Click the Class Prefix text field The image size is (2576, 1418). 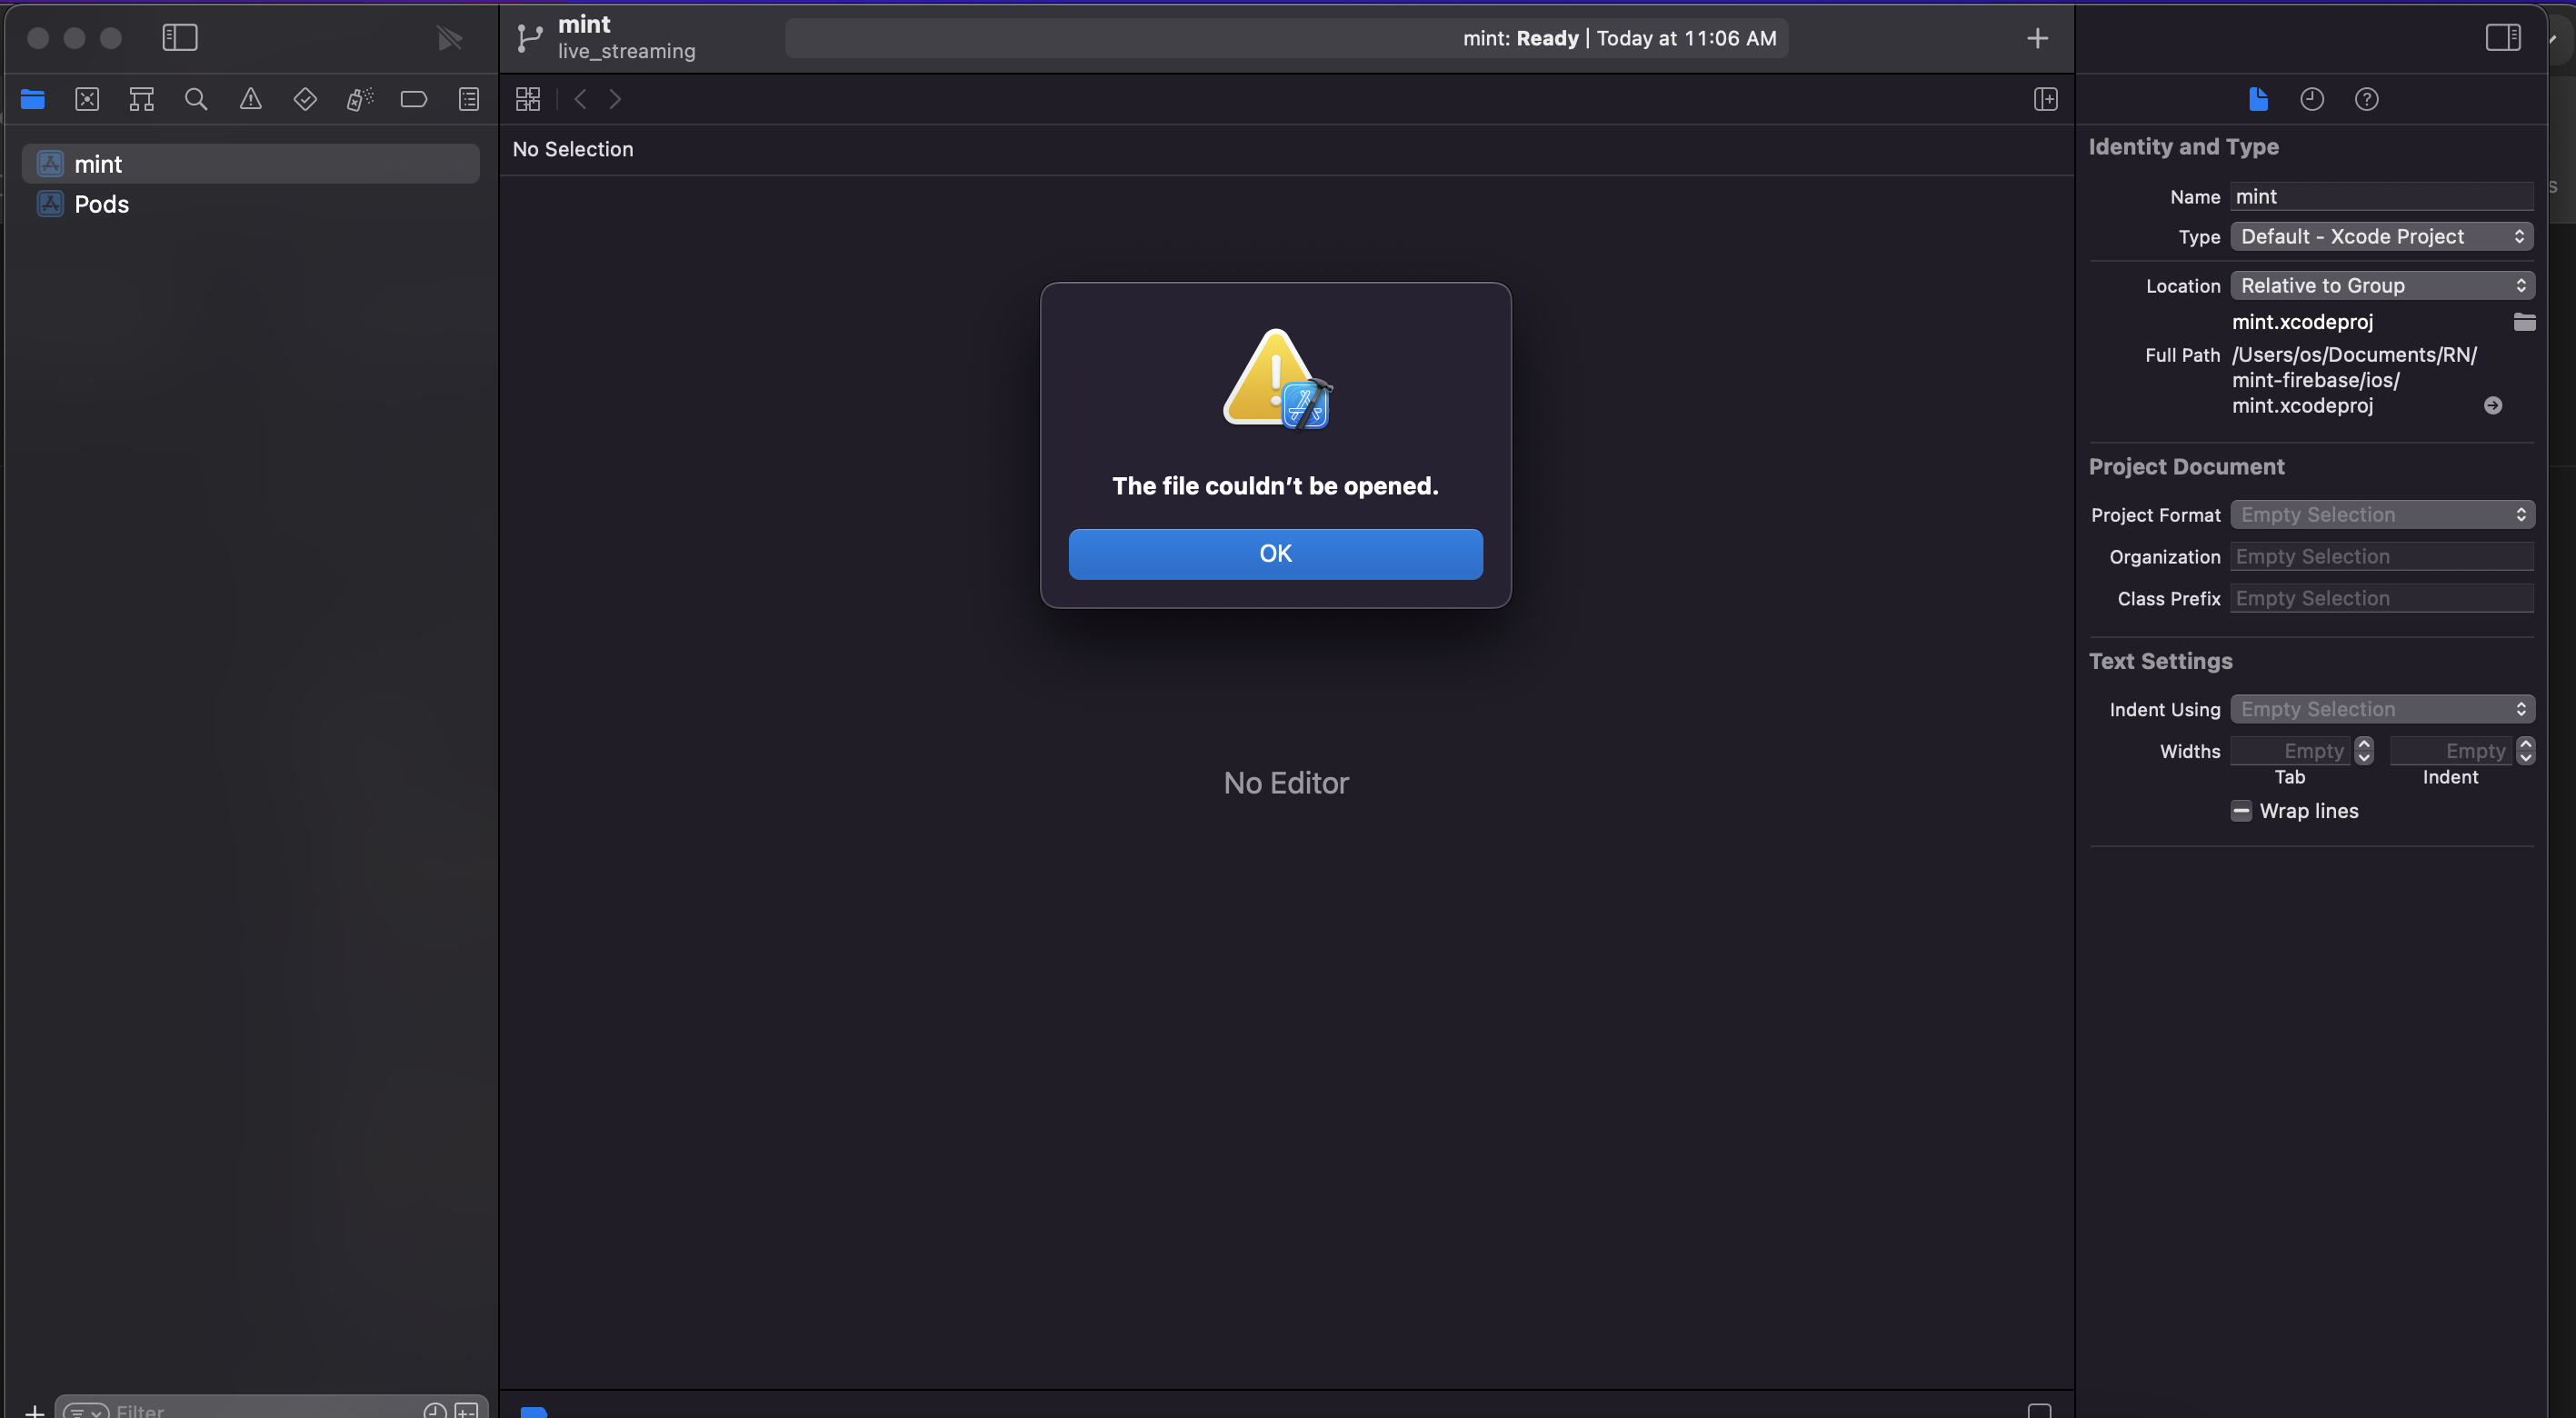(x=2382, y=598)
